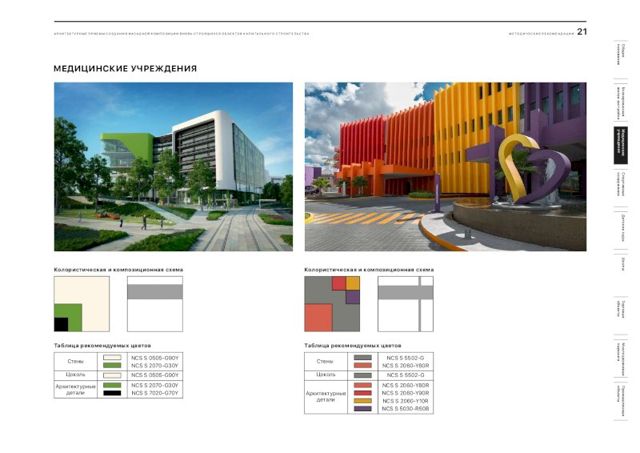Click the Архитектурные детали label in left table

(x=75, y=389)
